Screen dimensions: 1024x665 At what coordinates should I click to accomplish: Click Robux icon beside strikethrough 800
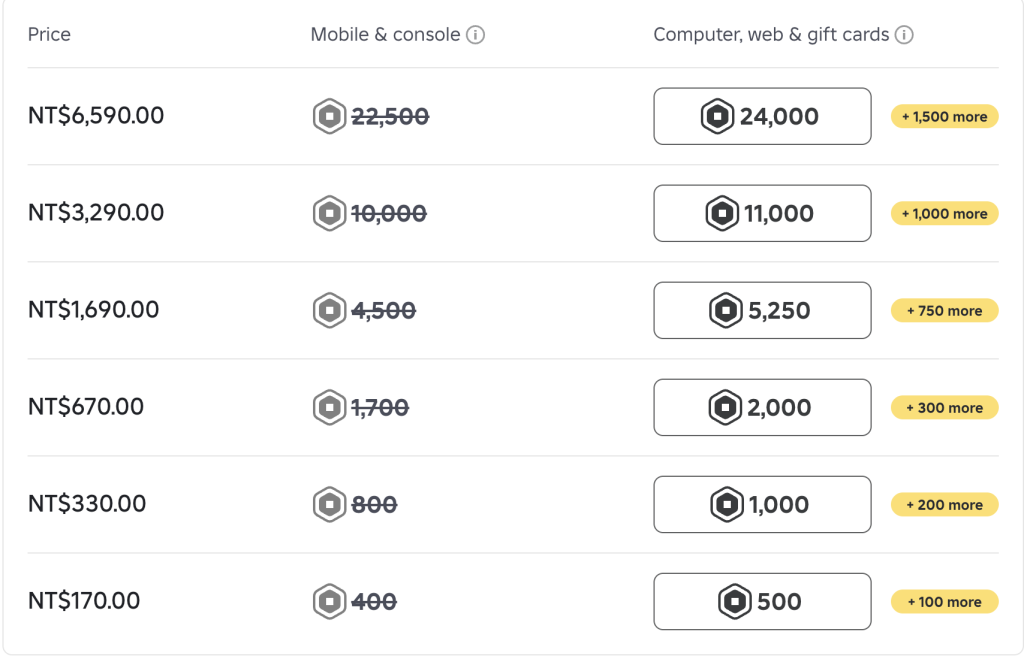(329, 504)
